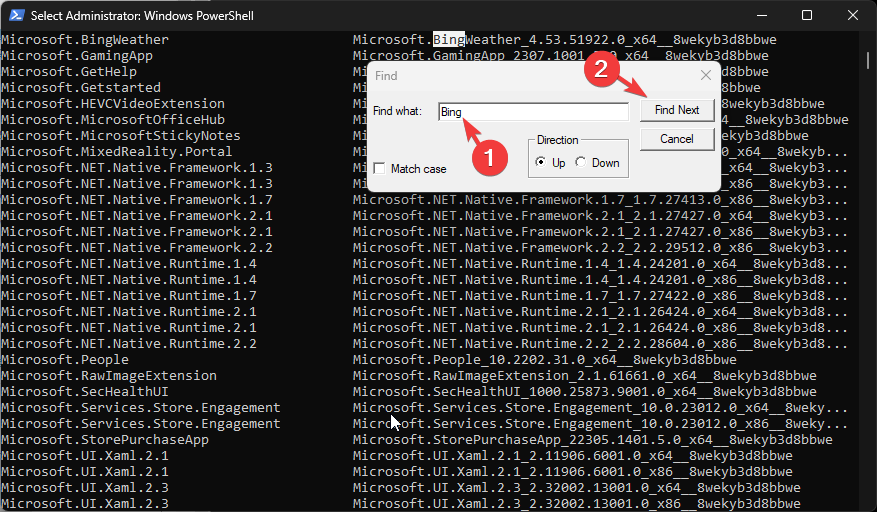Click Microsoft.RawImageExtension in left column
This screenshot has height=512, width=877.
pos(109,375)
